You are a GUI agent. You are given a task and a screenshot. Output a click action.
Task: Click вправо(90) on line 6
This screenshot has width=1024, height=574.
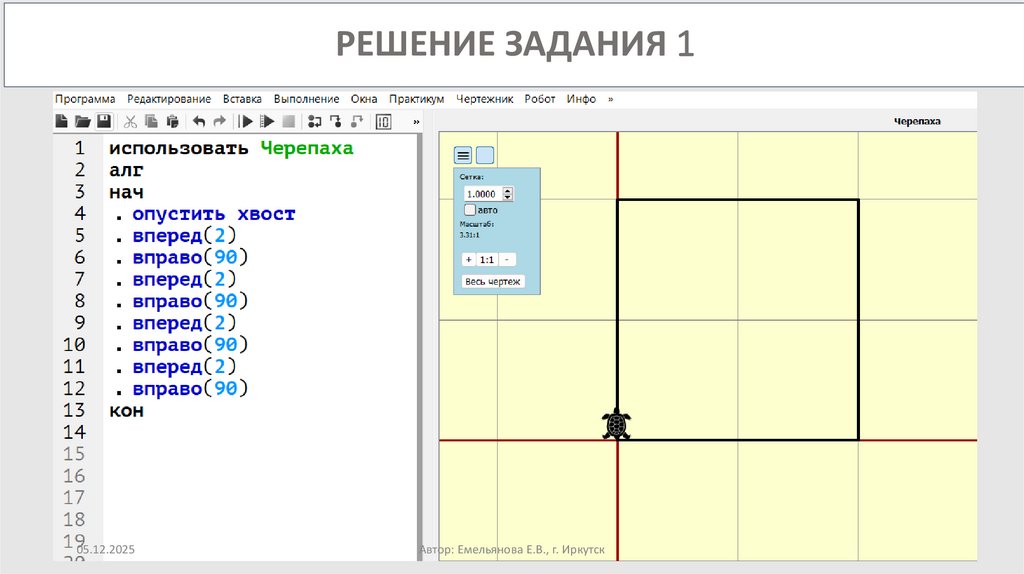(190, 257)
